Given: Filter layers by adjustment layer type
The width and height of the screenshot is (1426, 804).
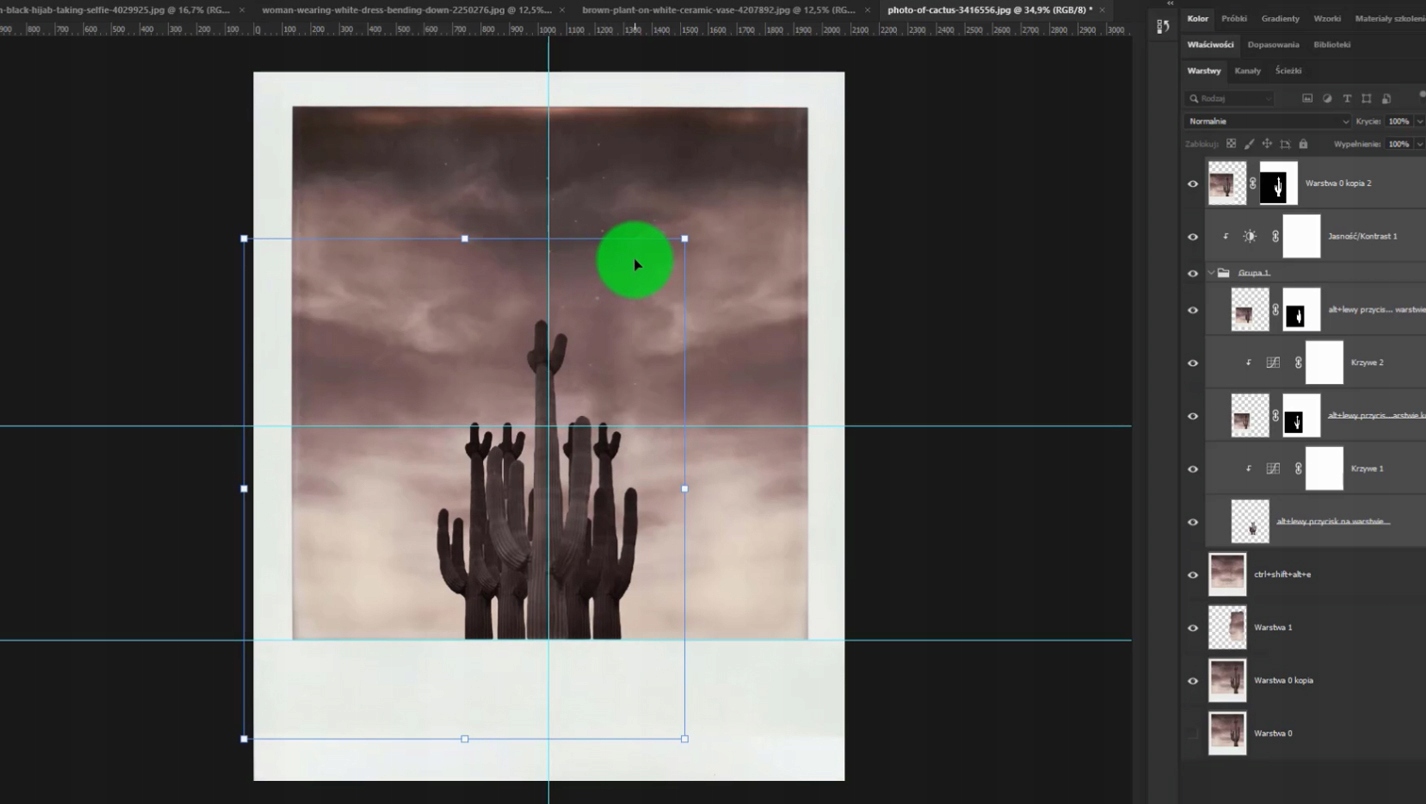Looking at the screenshot, I should click(1327, 99).
